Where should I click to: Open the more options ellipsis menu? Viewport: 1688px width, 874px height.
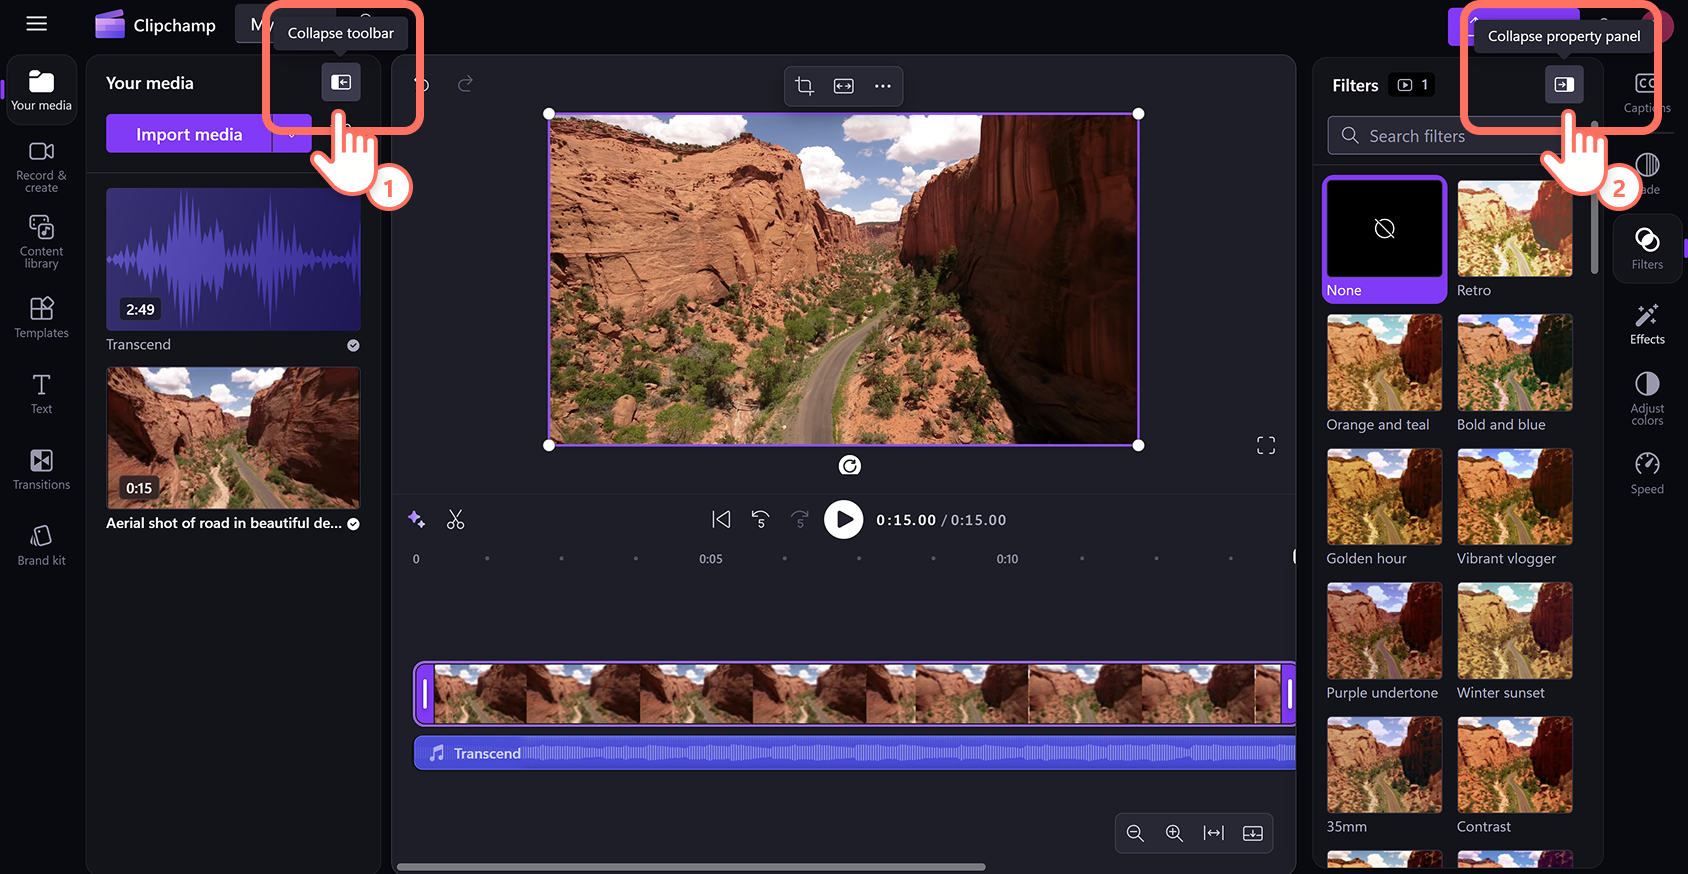pos(882,86)
